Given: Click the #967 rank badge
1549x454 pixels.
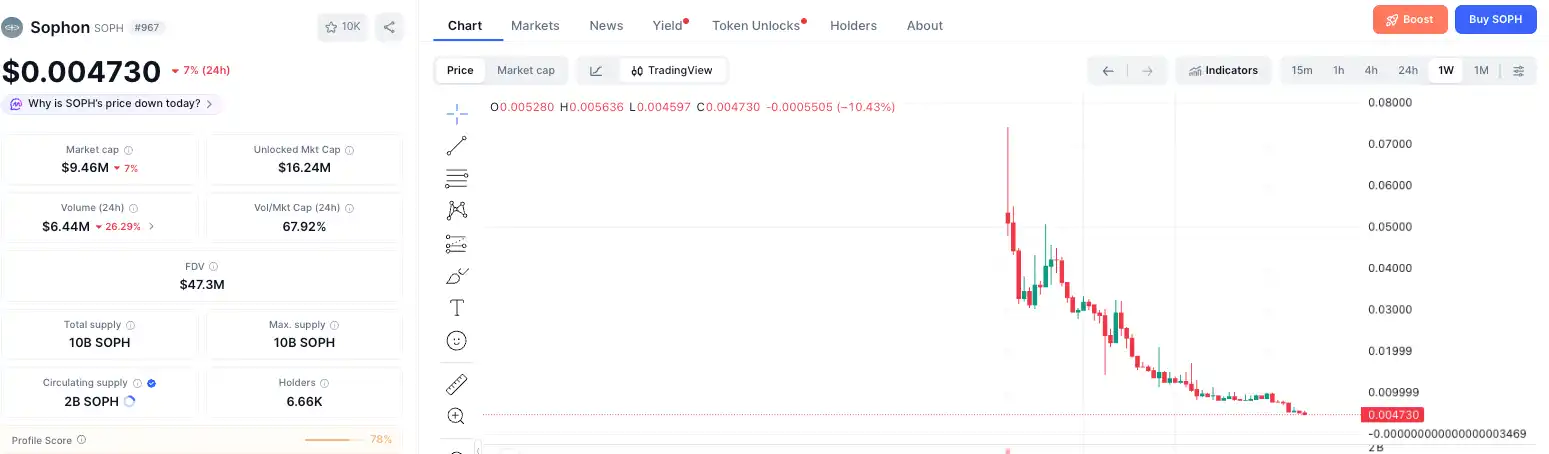Looking at the screenshot, I should tap(147, 28).
